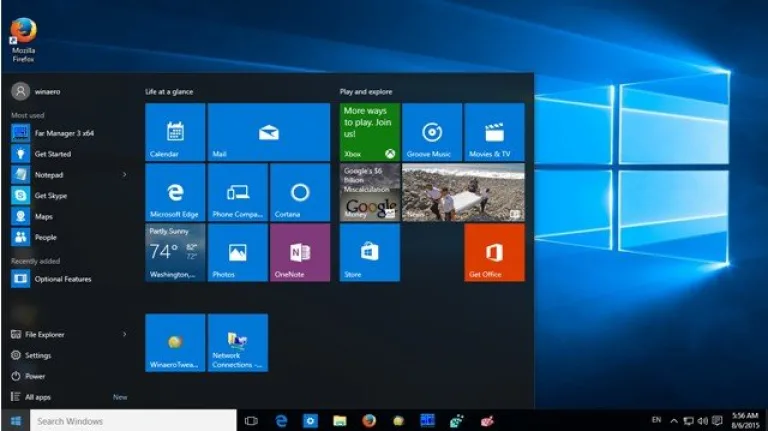The image size is (768, 431).
Task: Open the Photos tile
Action: (238, 252)
